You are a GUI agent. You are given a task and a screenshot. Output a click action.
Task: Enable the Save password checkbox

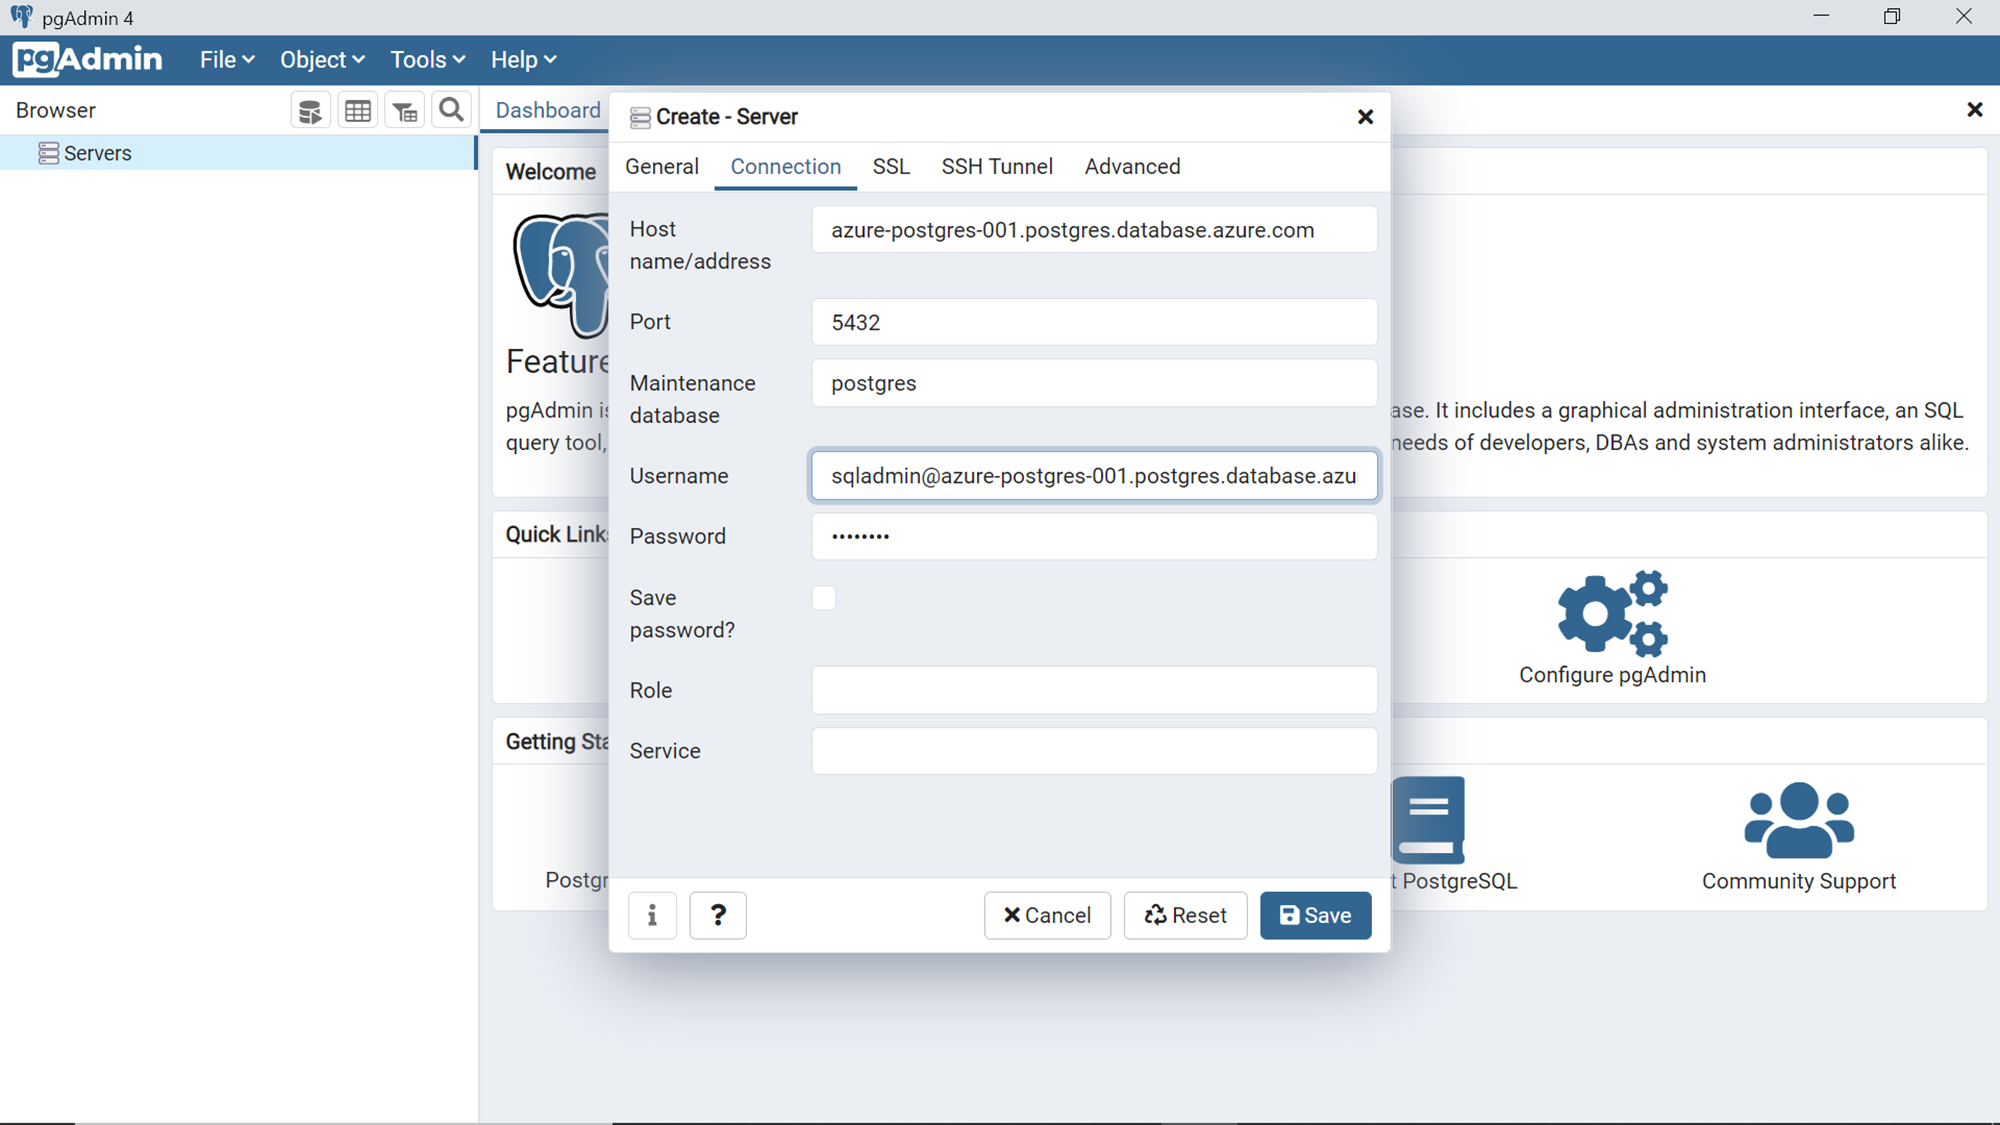(x=824, y=598)
